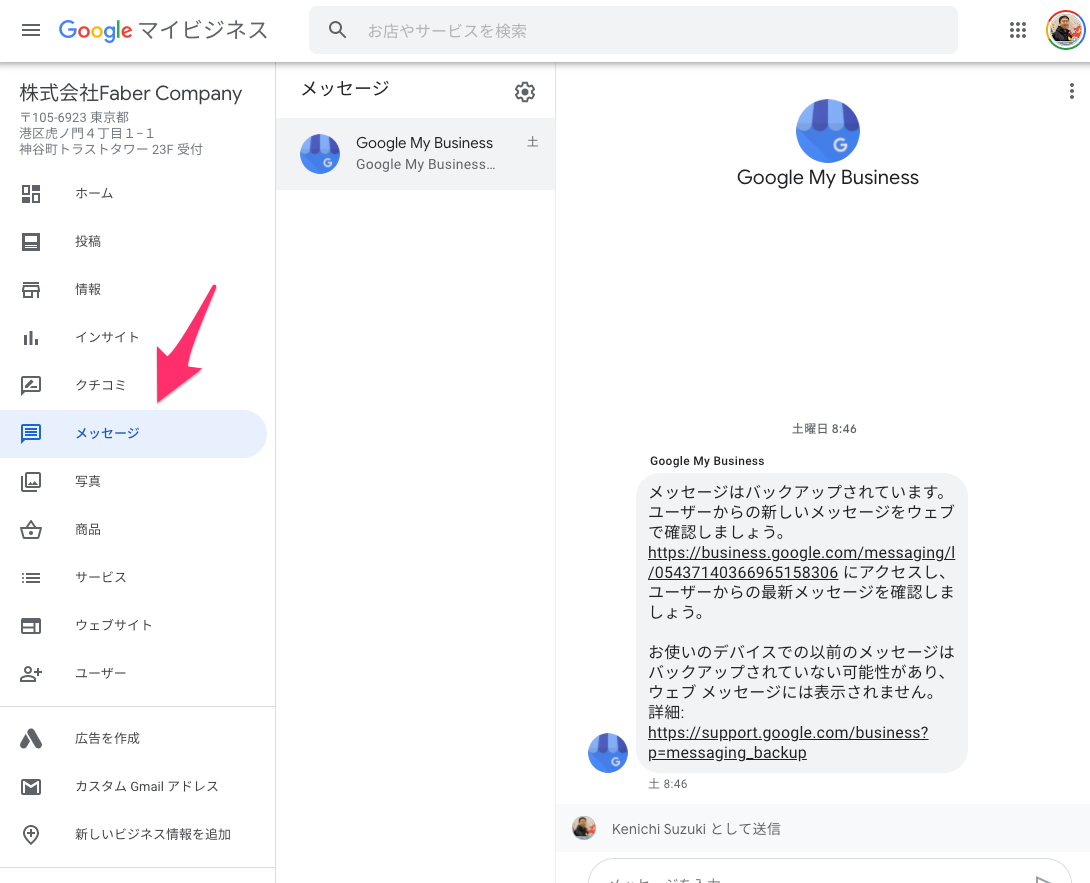Click the sender avatar beside message bubble

pyautogui.click(x=608, y=752)
